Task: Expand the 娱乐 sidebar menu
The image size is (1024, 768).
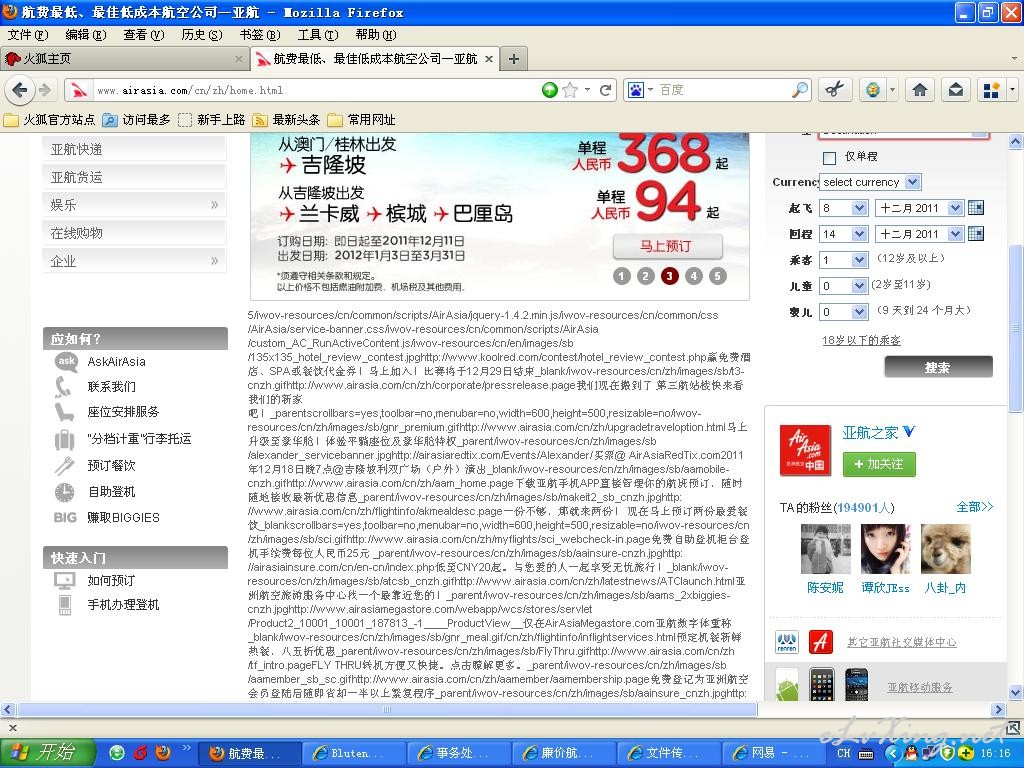Action: coord(135,205)
